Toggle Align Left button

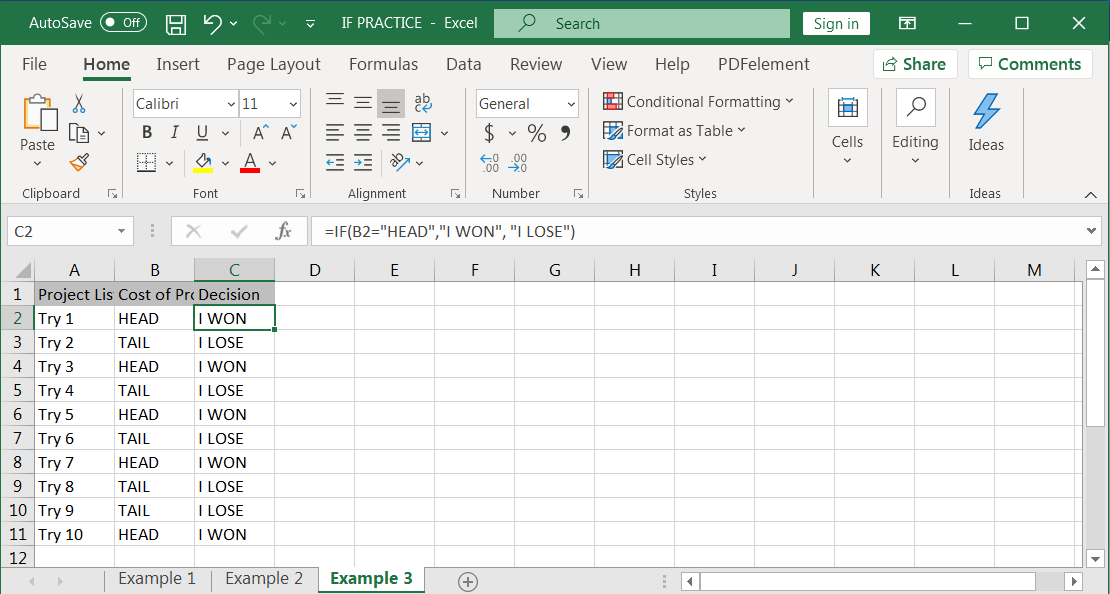335,132
